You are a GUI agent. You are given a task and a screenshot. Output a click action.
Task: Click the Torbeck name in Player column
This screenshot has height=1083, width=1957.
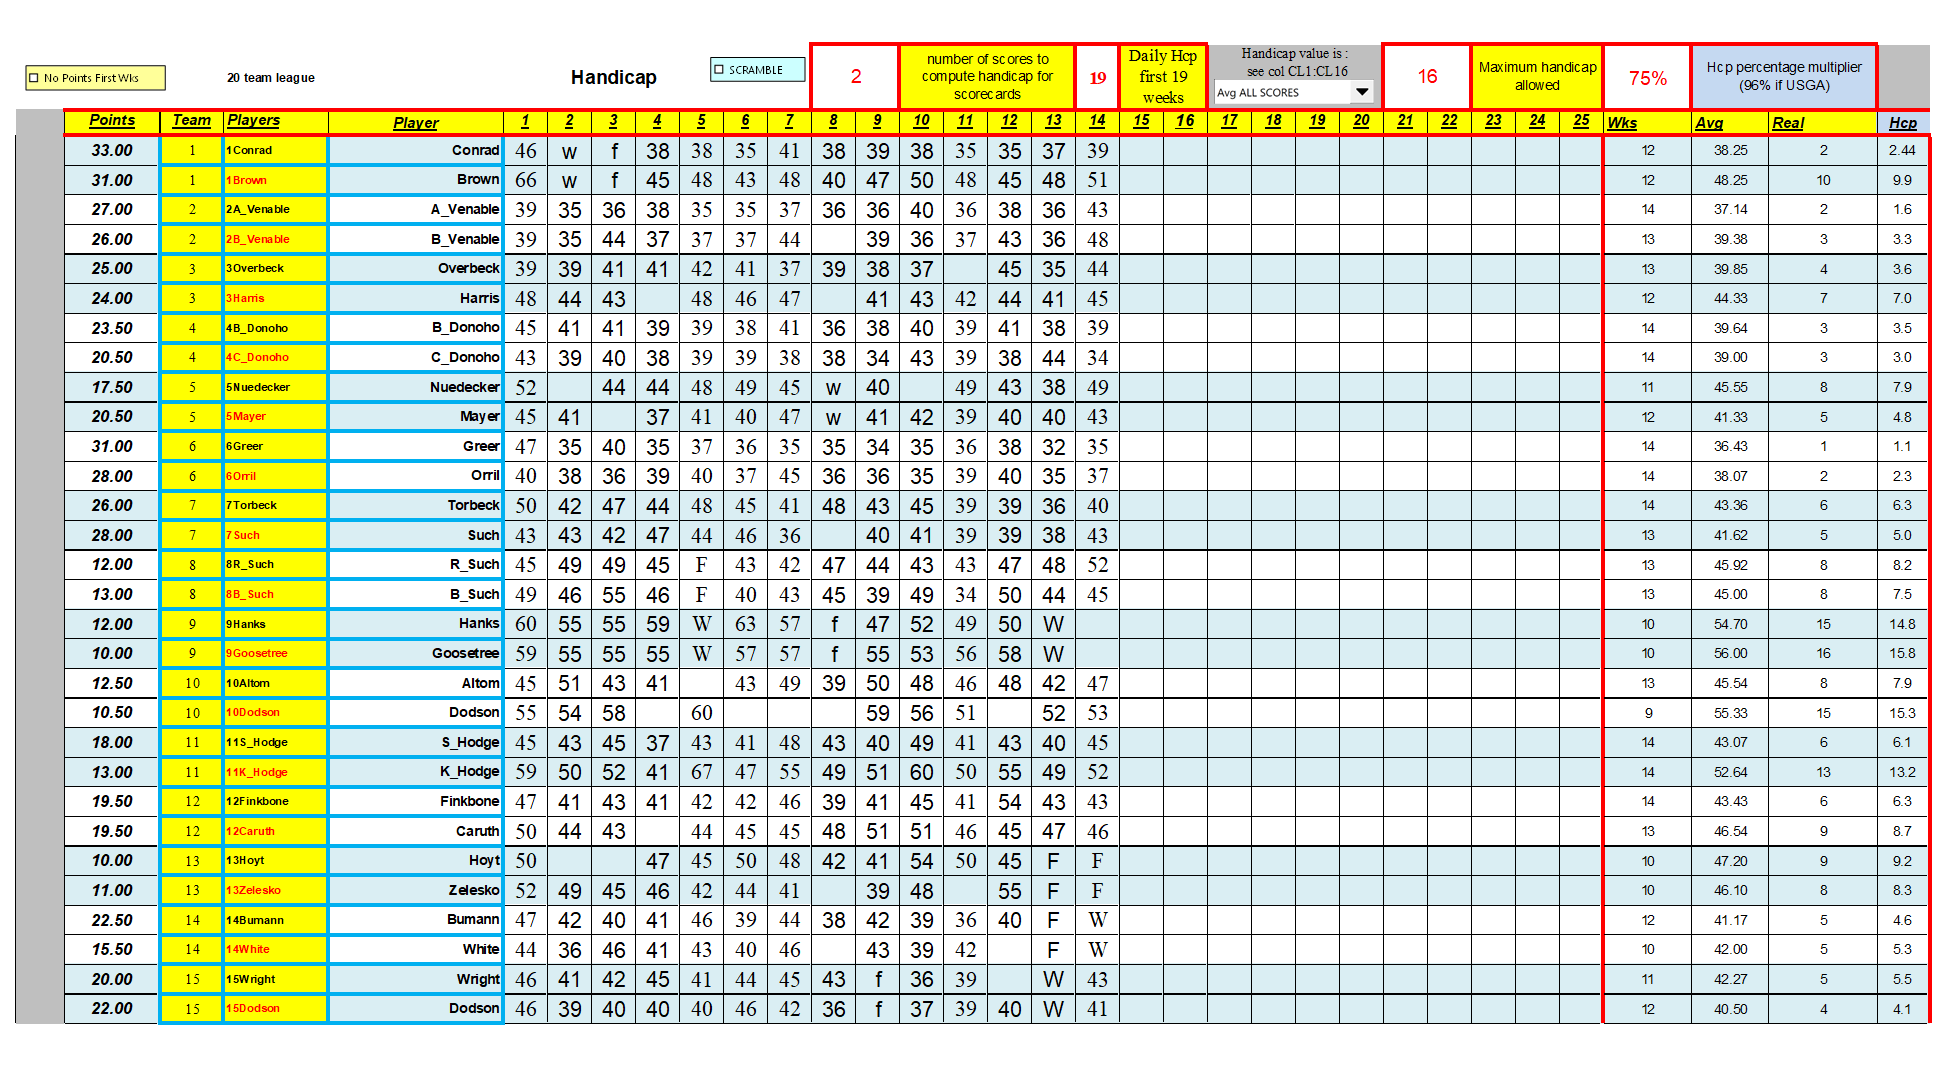473,505
